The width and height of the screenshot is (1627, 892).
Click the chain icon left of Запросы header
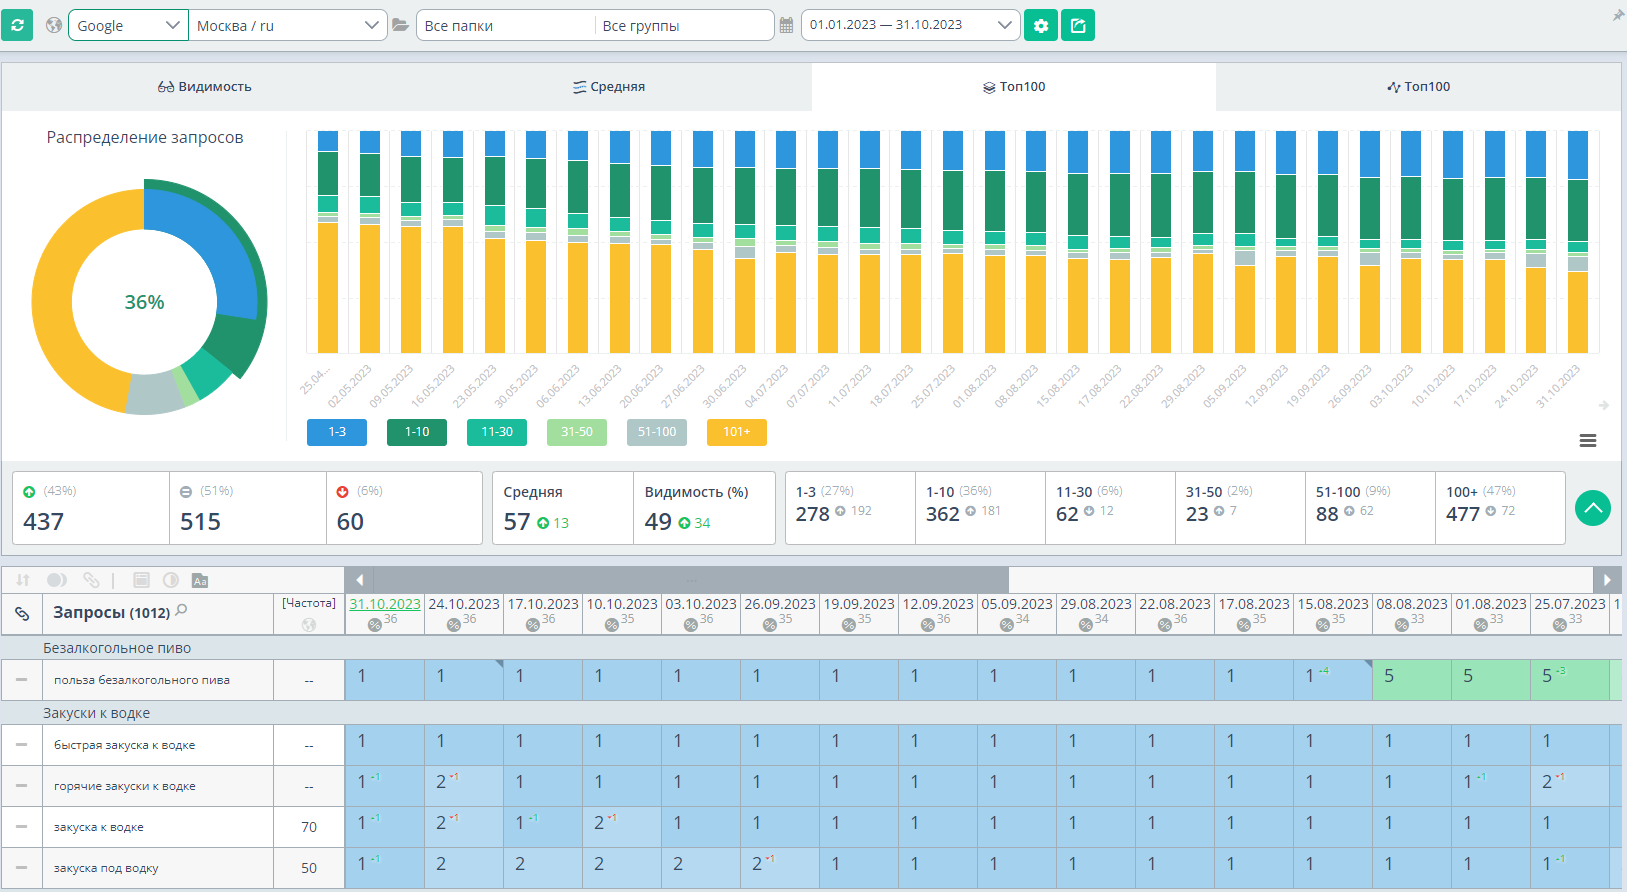[x=22, y=613]
